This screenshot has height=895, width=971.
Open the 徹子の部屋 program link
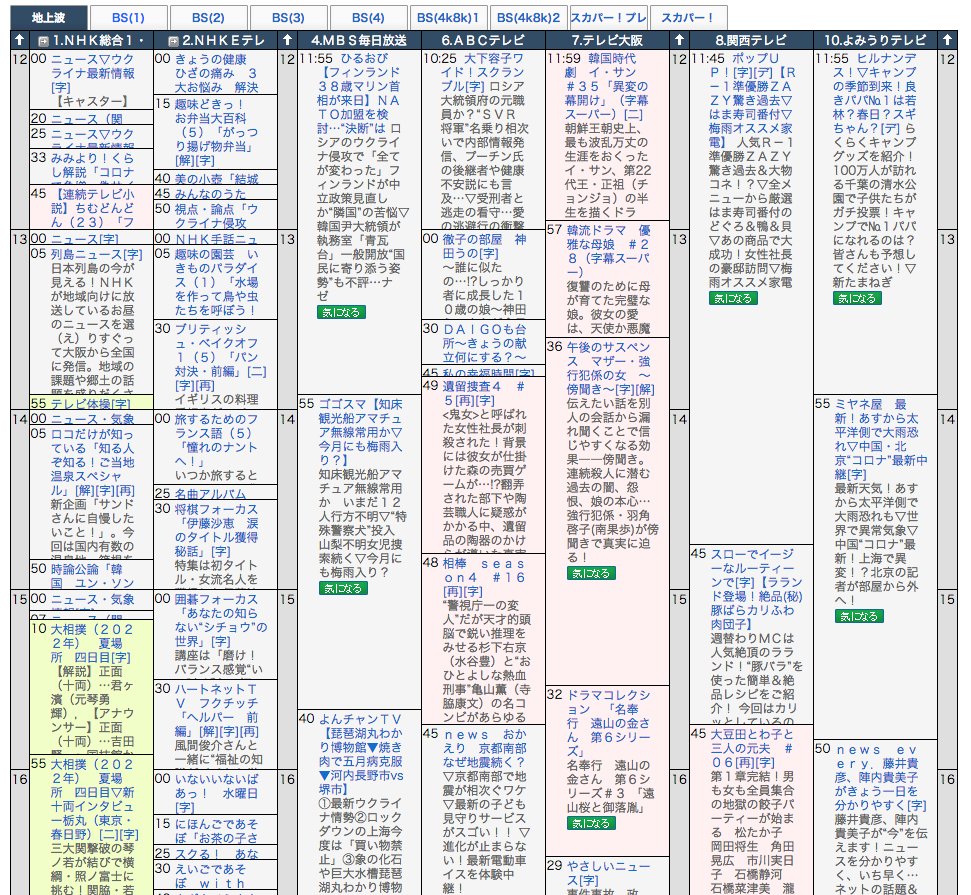point(484,246)
